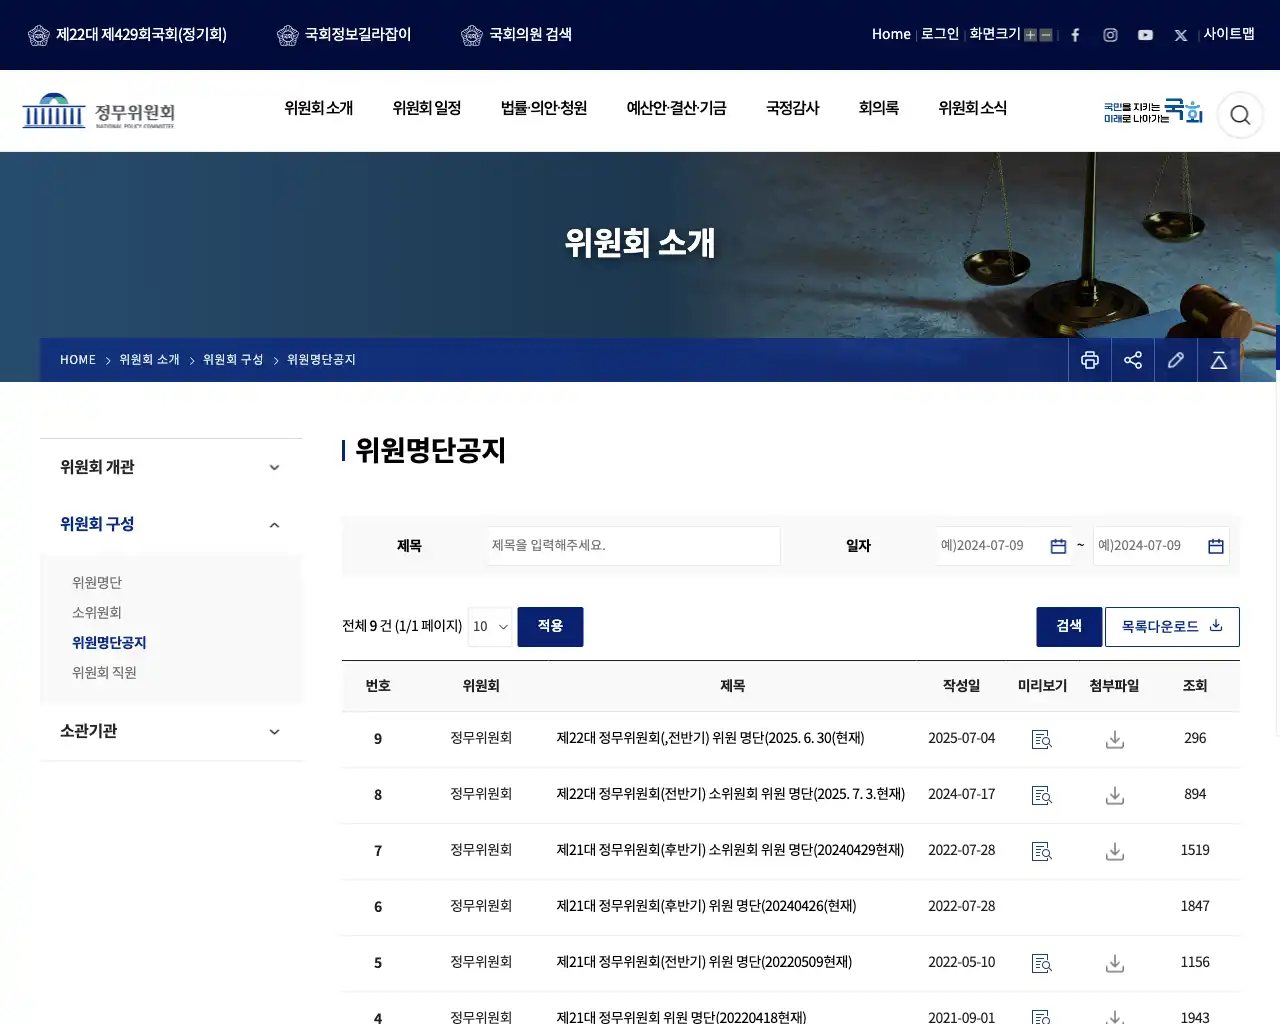1280x1024 pixels.
Task: Click 로그인 link in top bar
Action: click(940, 34)
